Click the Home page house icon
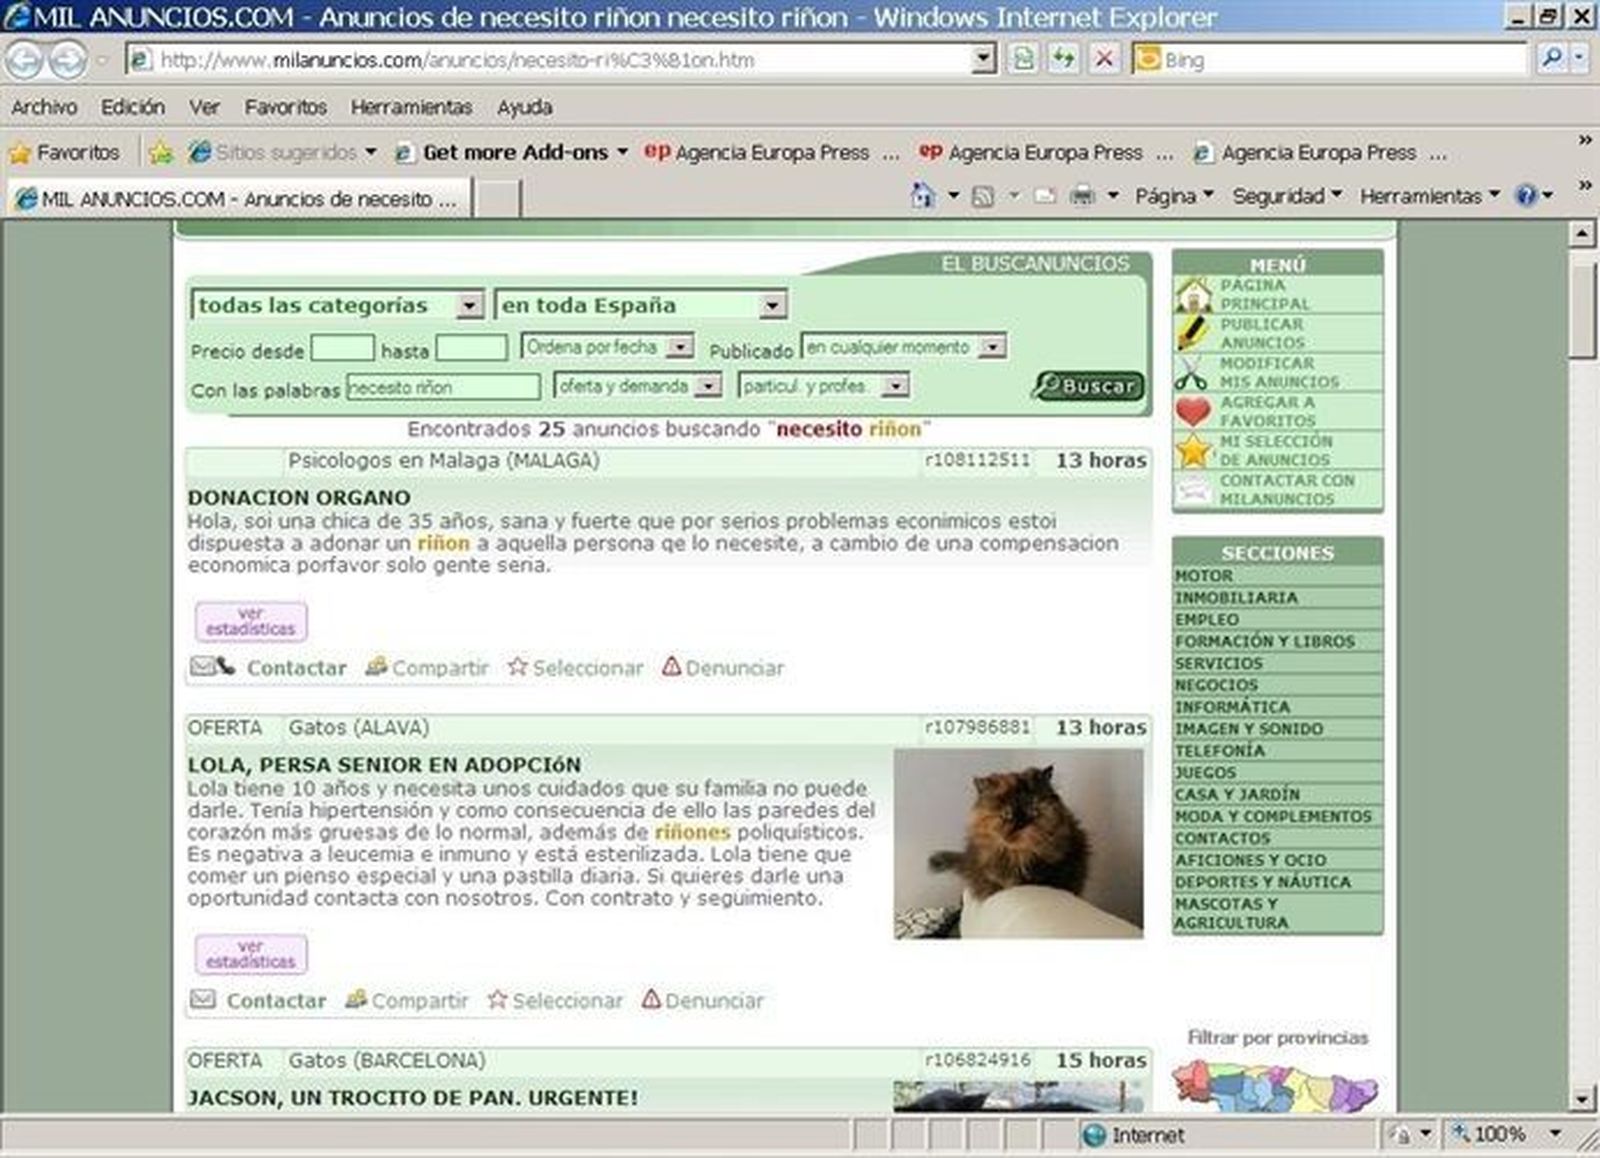Image resolution: width=1600 pixels, height=1158 pixels. click(x=923, y=196)
